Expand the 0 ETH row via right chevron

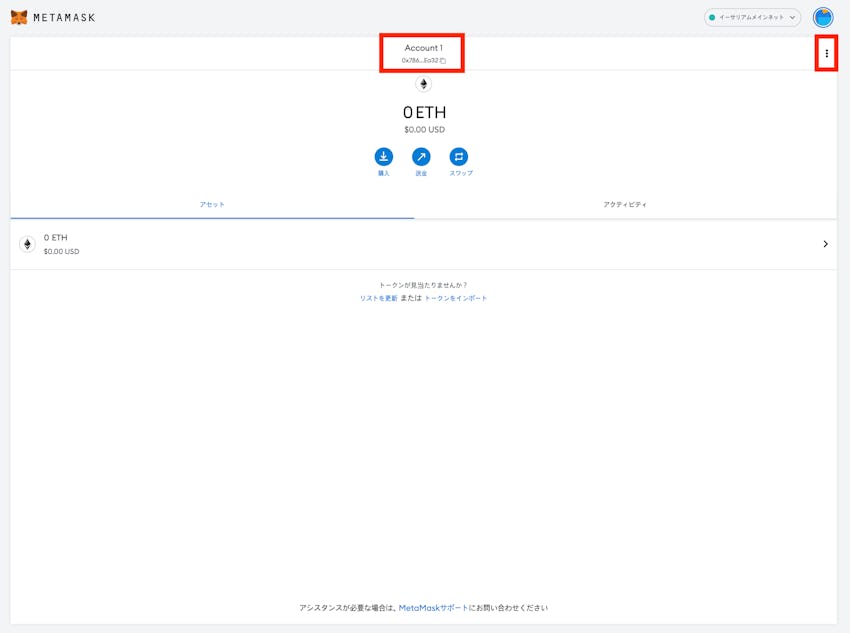825,244
